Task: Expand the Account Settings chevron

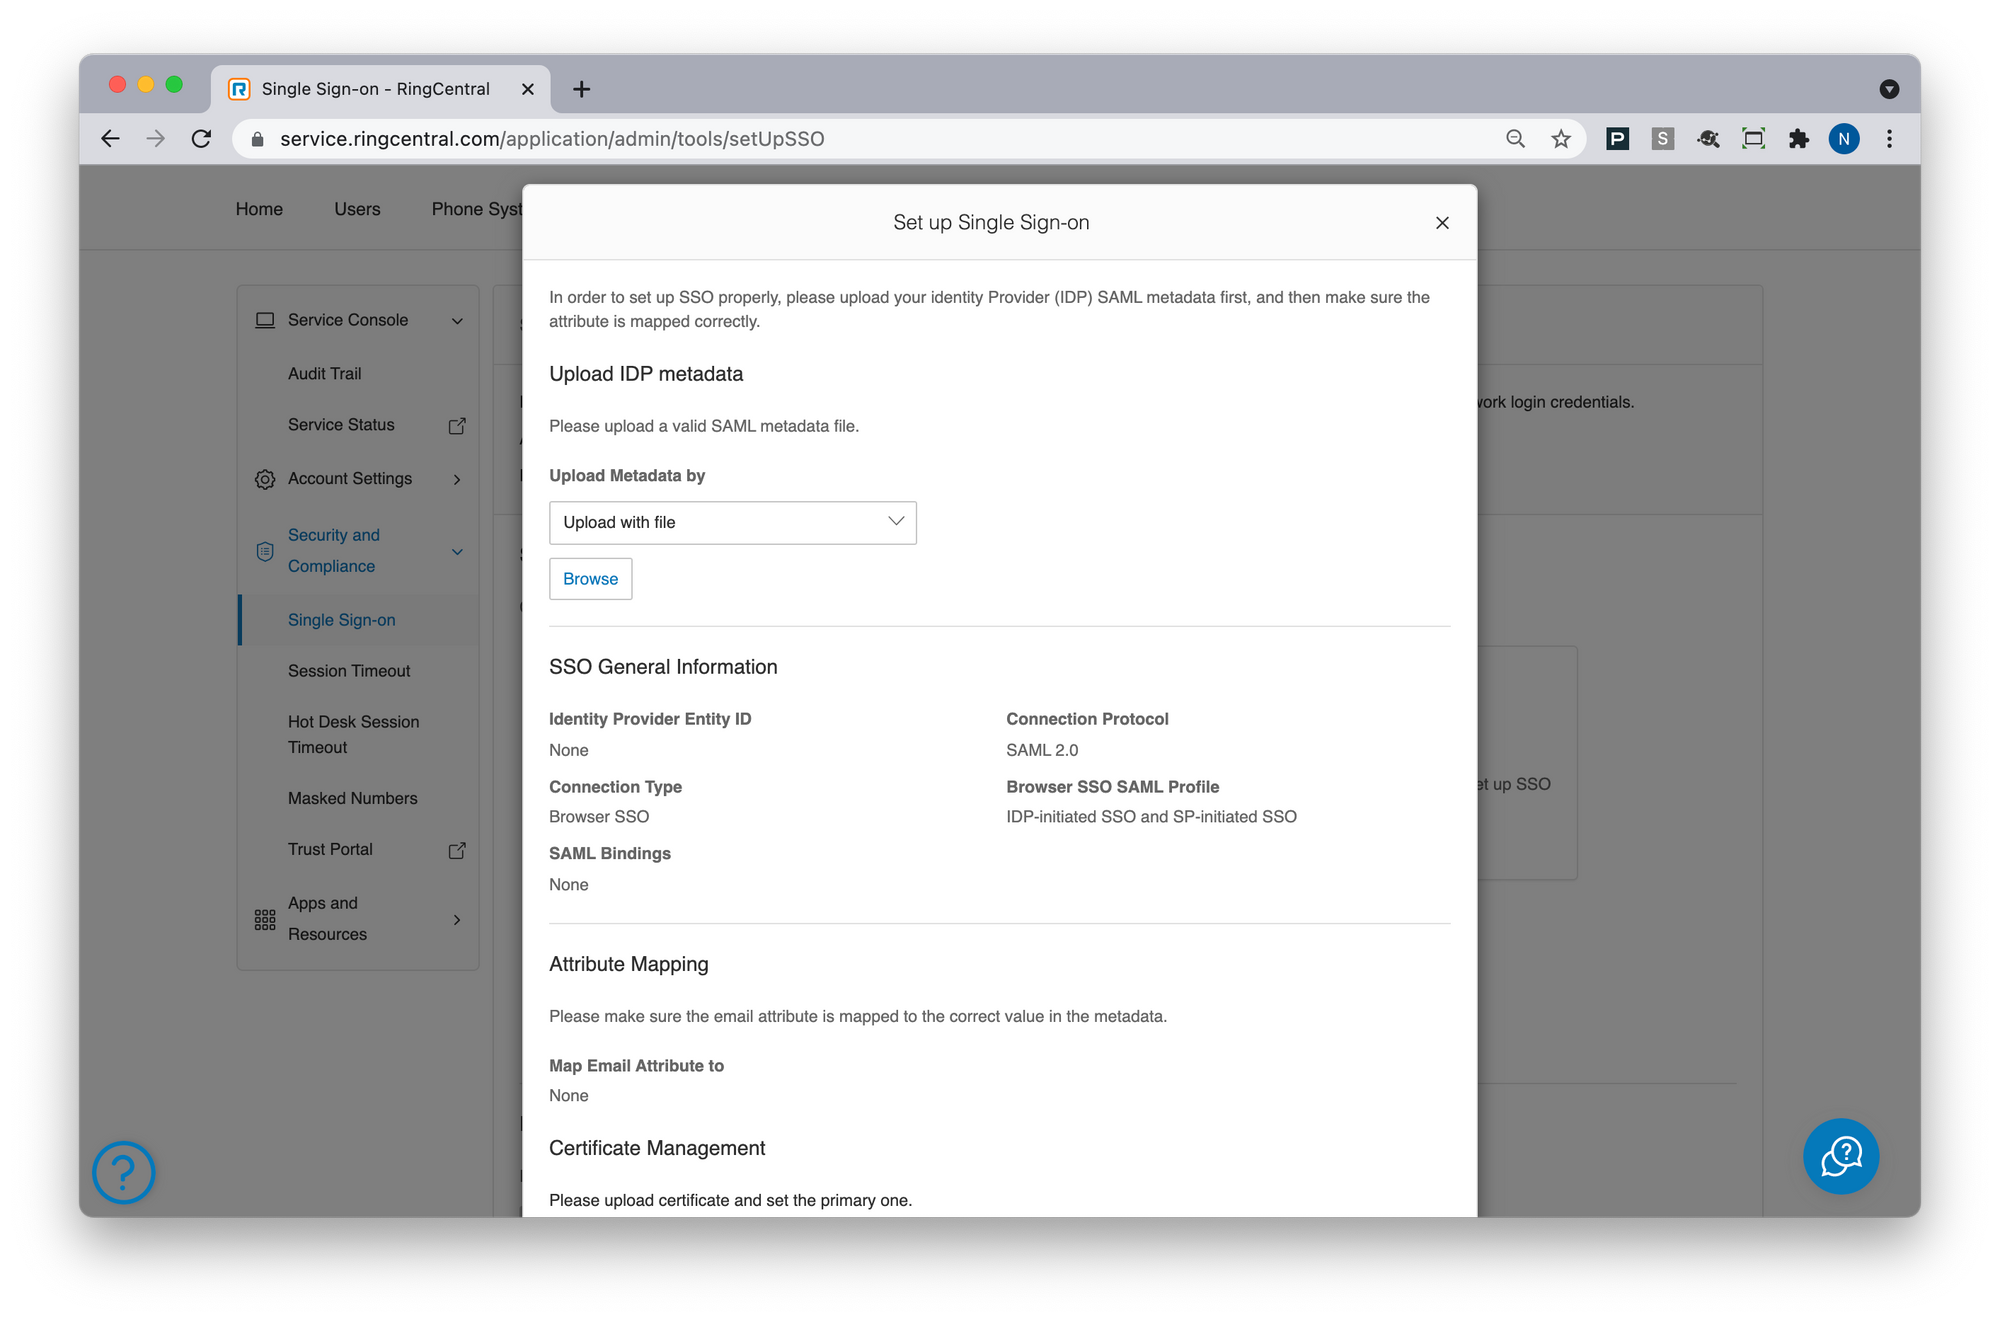Action: (x=457, y=479)
